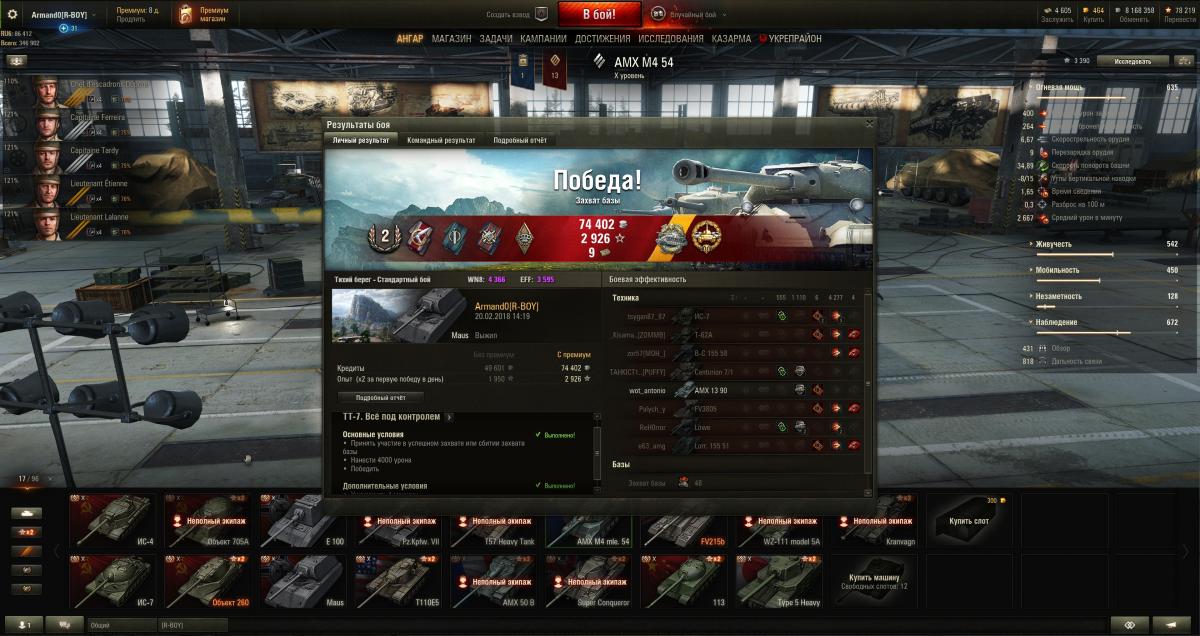
Task: Expand the TT-7 mission details arrow
Action: [x=449, y=417]
